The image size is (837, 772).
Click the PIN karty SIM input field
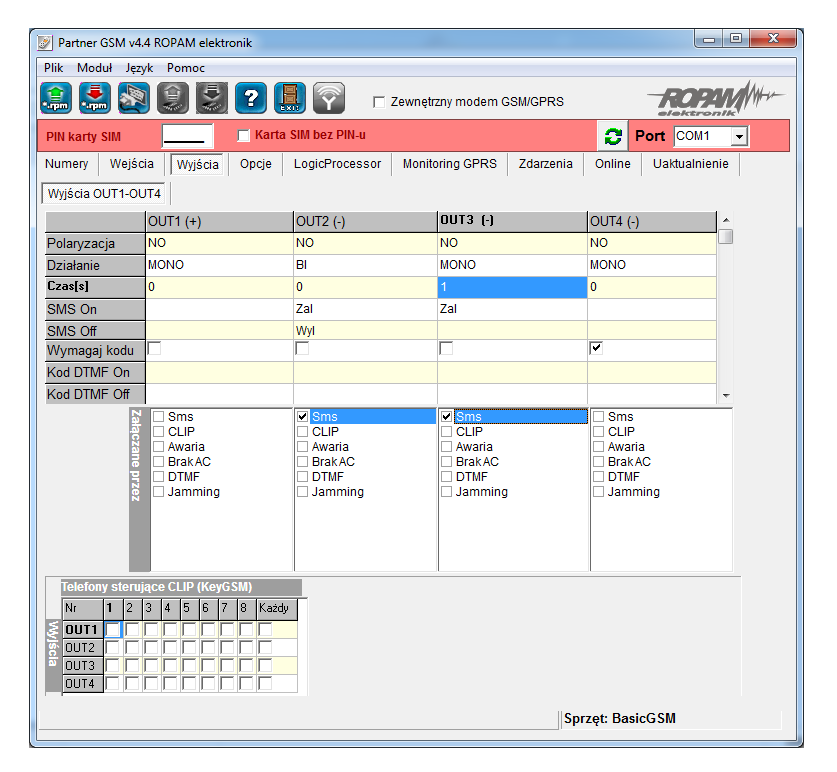click(x=188, y=136)
